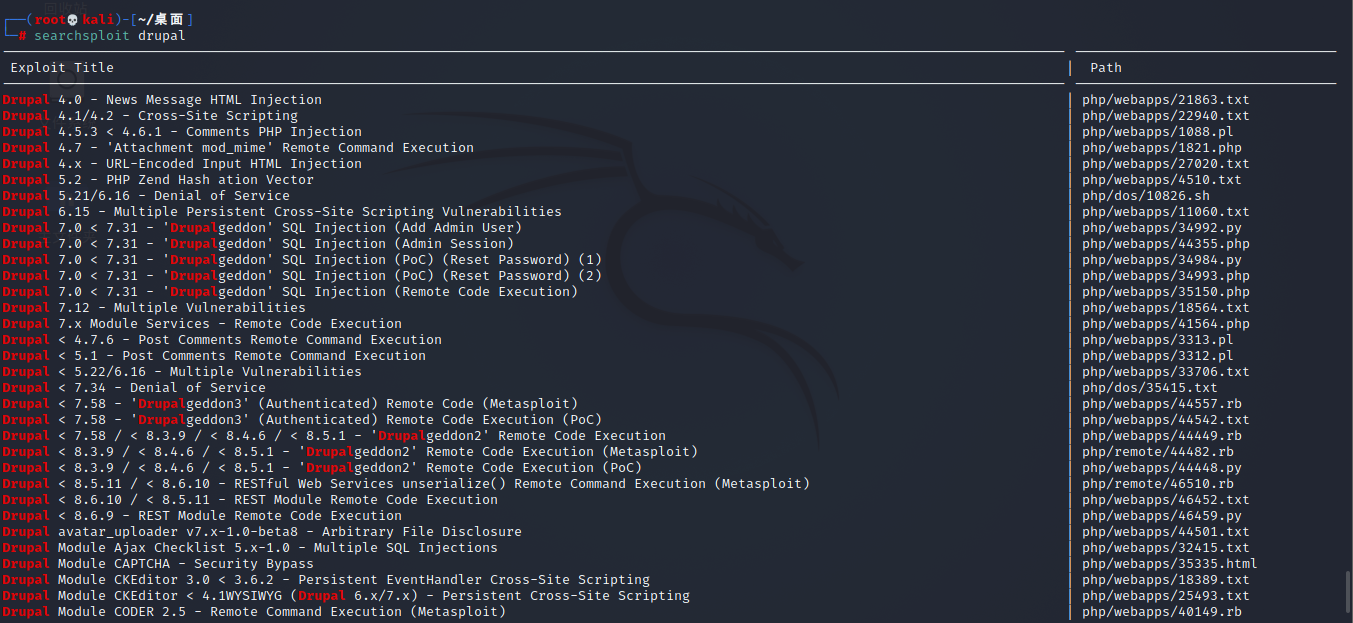
Task: Select the CKEditor 3.0 < 3.6.2 EventHandler title
Action: coord(326,580)
